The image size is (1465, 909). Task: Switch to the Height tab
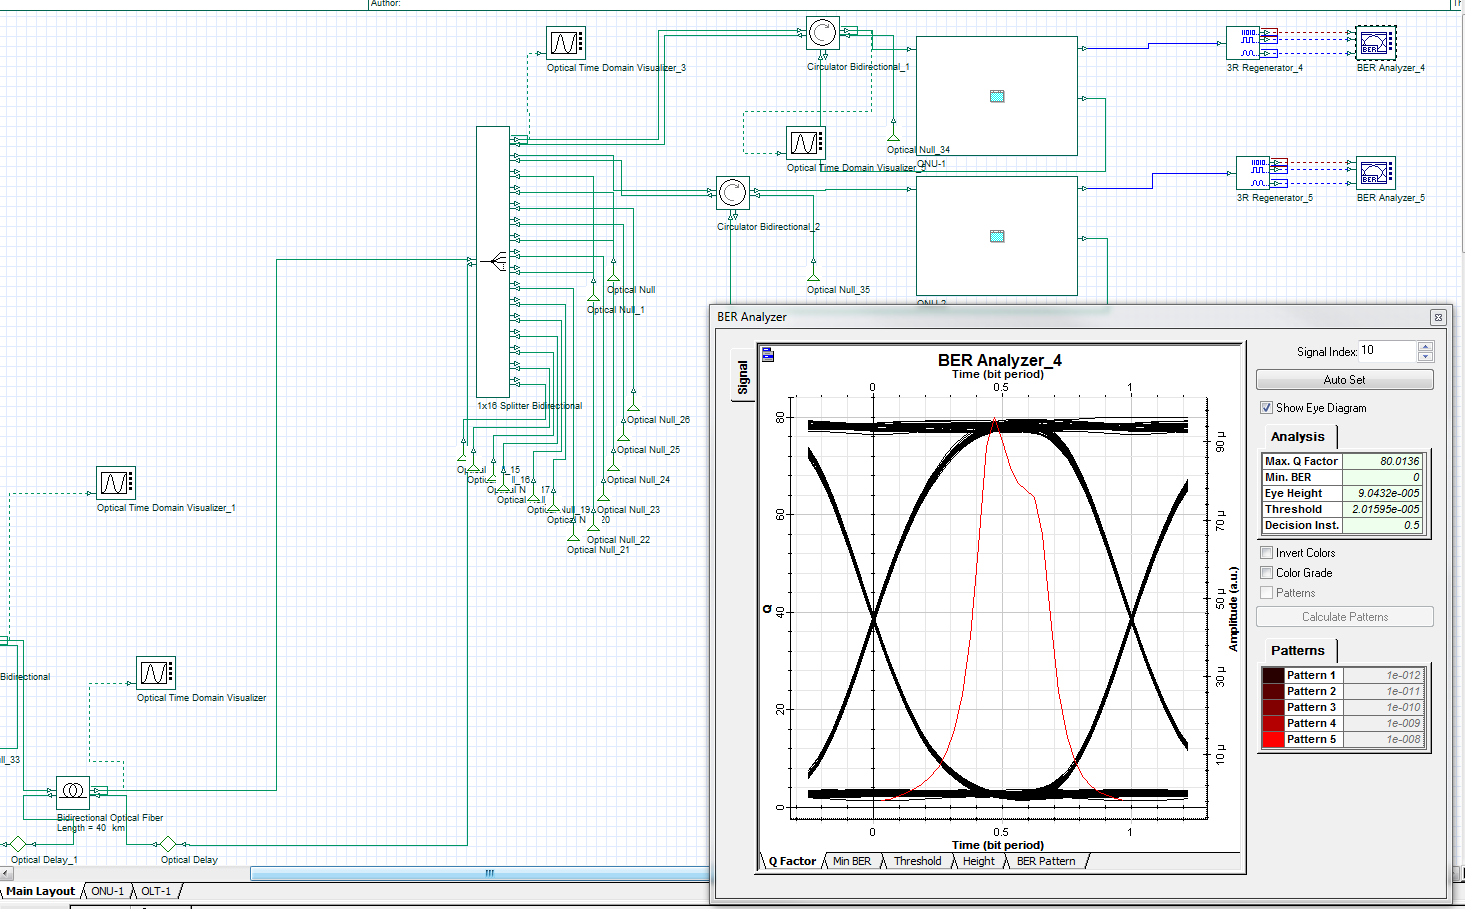tap(978, 861)
